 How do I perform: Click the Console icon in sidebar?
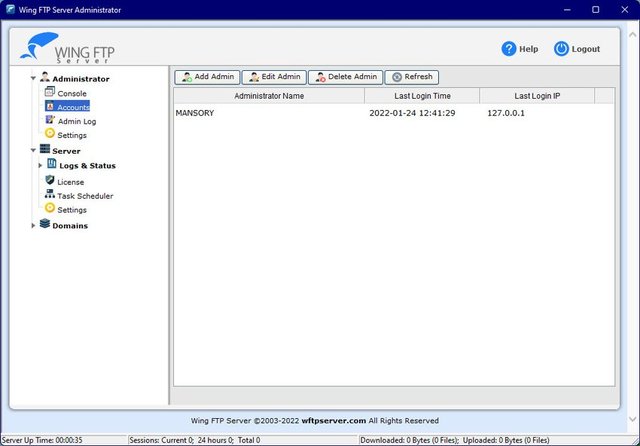50,93
